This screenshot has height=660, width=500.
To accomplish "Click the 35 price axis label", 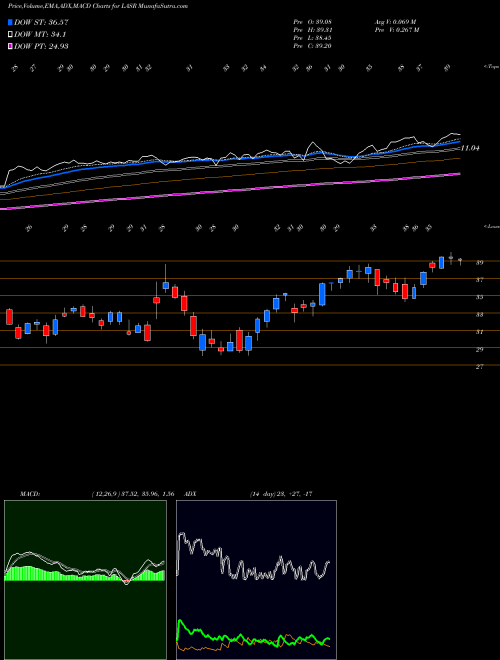I will (x=479, y=297).
